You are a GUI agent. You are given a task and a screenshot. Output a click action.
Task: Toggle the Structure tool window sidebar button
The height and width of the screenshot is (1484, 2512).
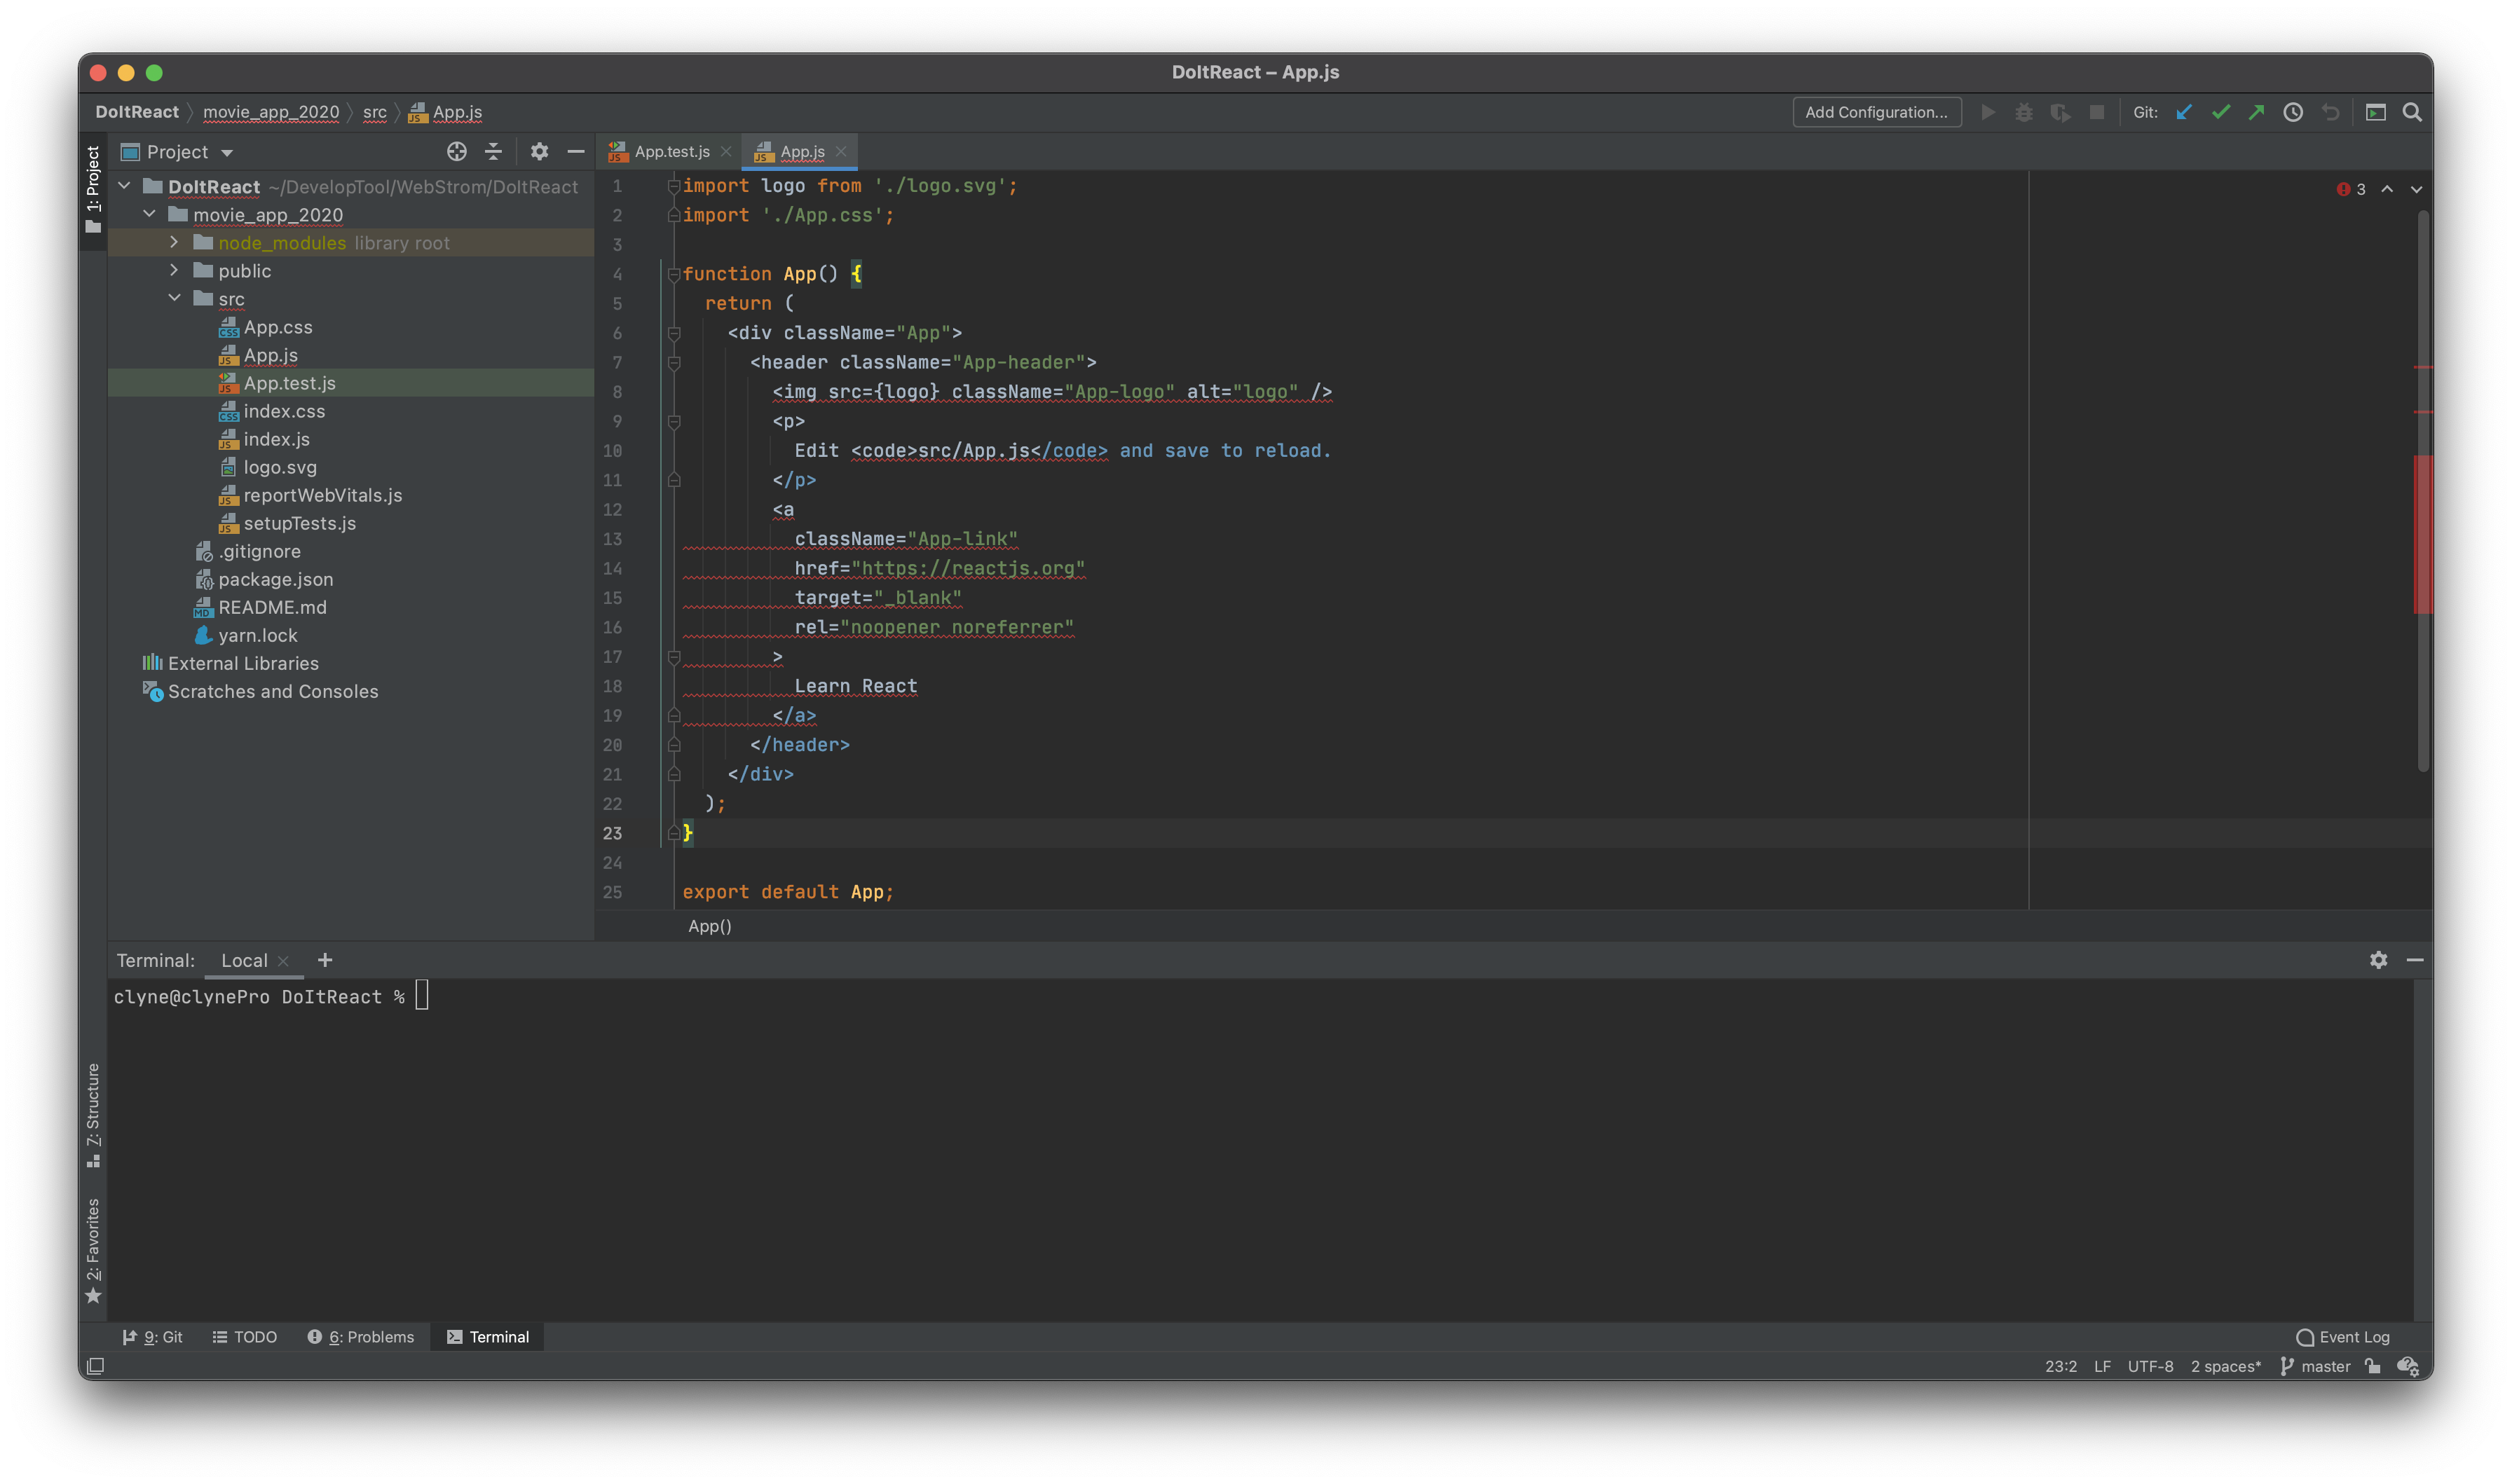coord(93,1114)
